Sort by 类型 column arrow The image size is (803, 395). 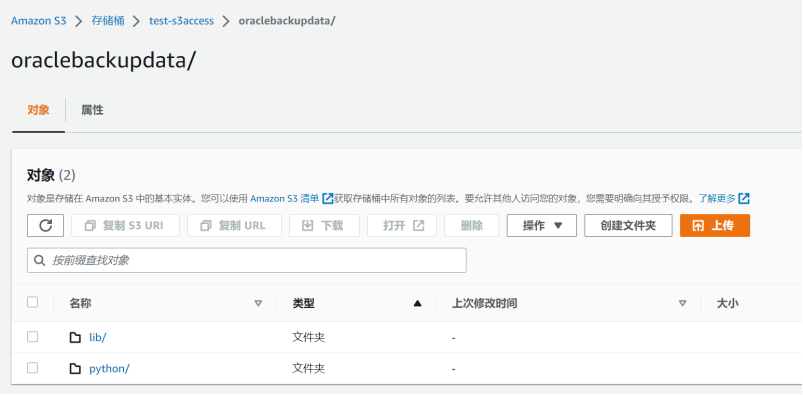point(417,303)
